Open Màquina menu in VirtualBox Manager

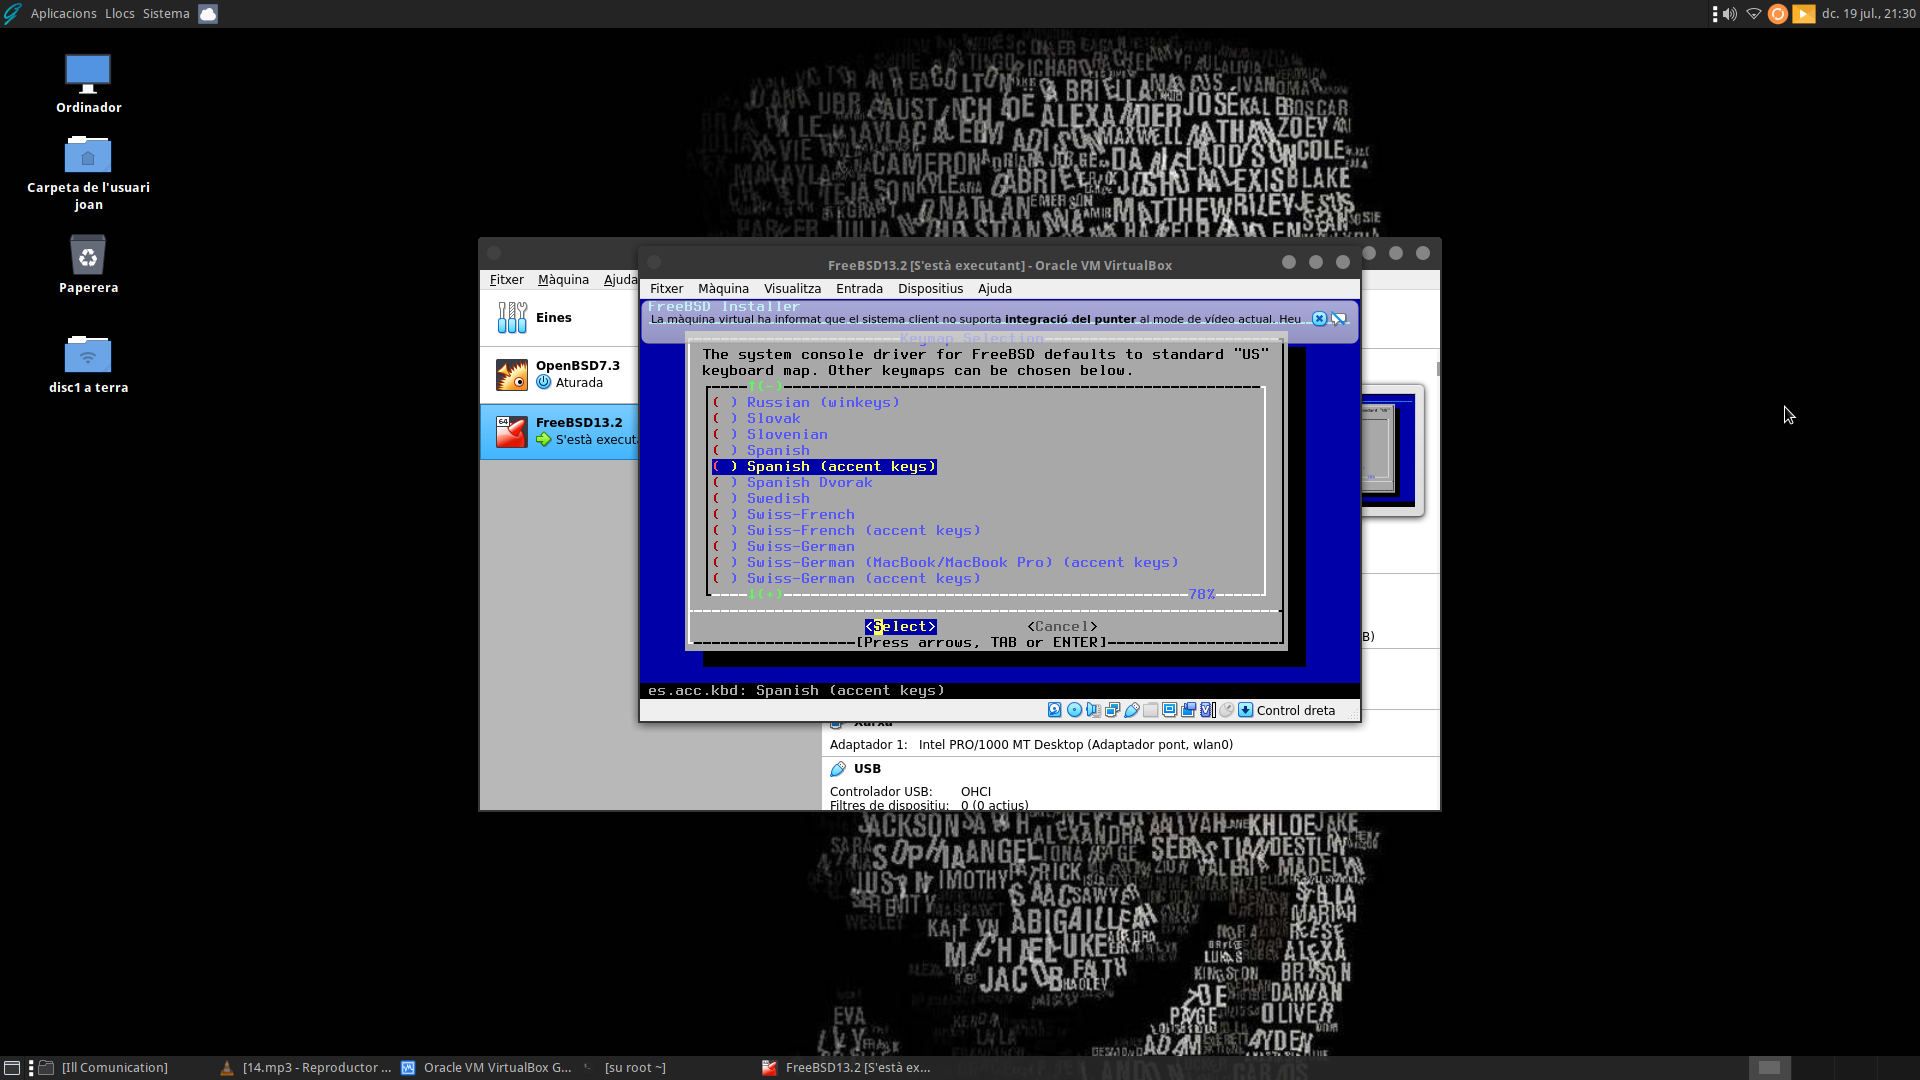coord(563,280)
